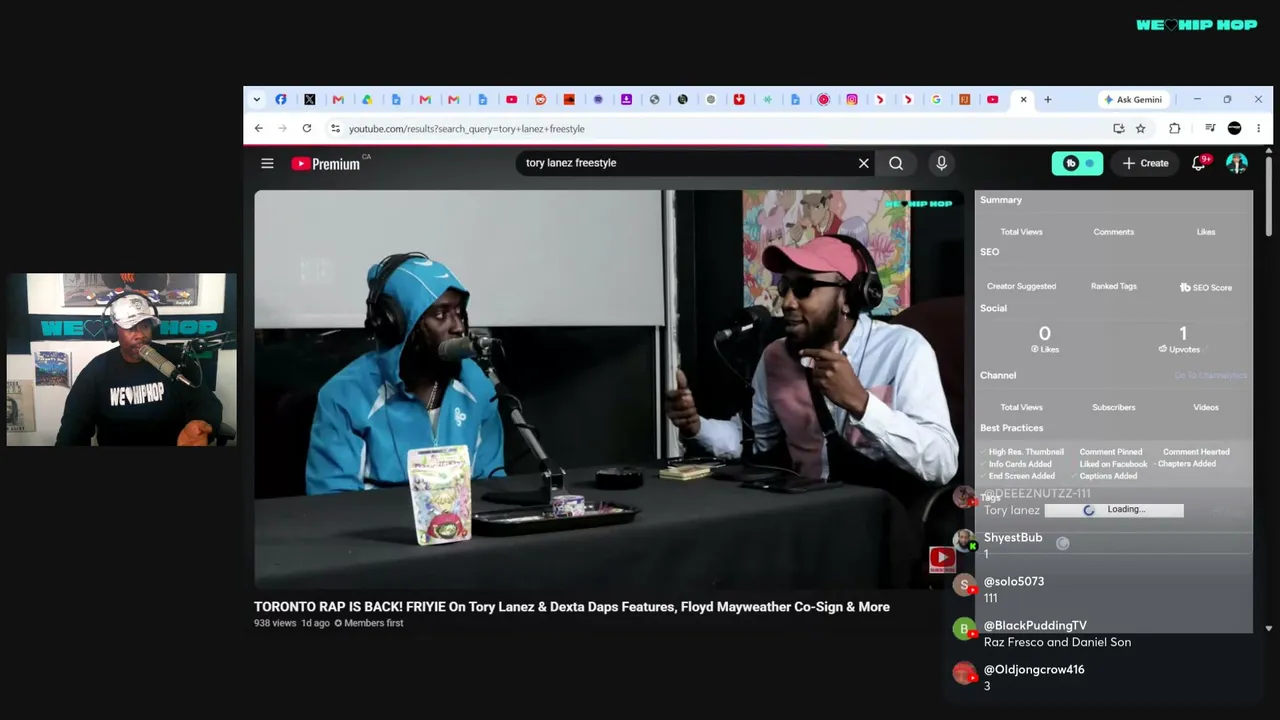
Task: Switch to the Google search tab
Action: (x=936, y=99)
